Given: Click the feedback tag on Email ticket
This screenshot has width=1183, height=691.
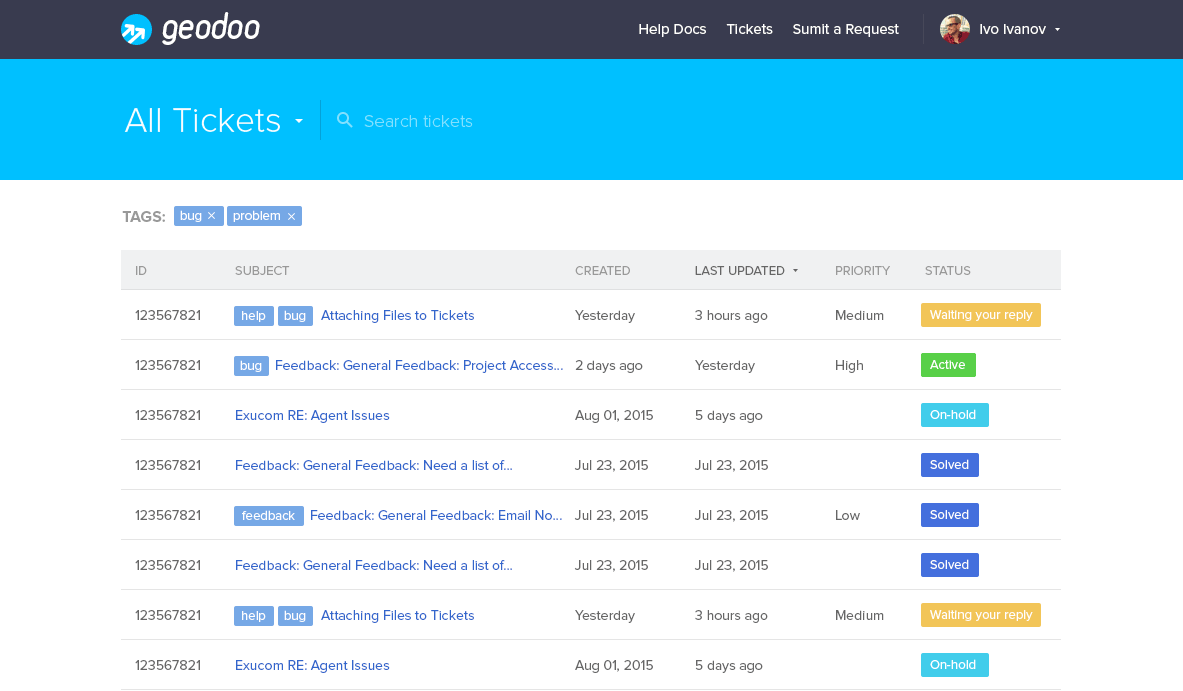Looking at the screenshot, I should click(268, 515).
